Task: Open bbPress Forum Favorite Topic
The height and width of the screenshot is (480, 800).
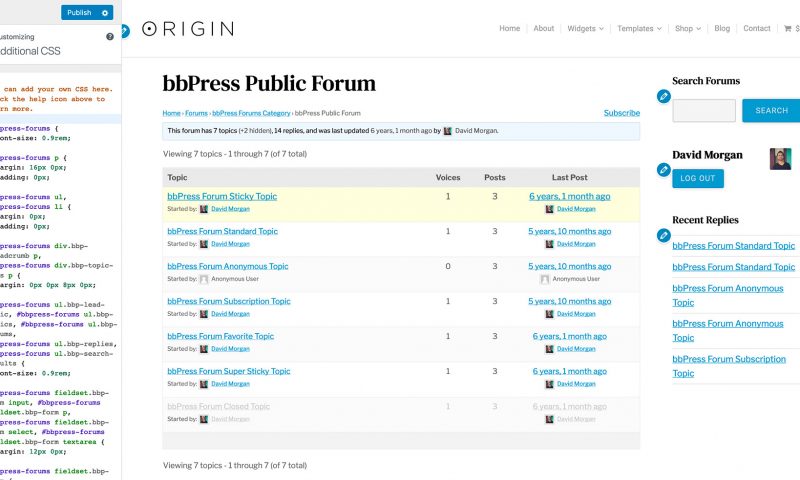Action: point(220,336)
